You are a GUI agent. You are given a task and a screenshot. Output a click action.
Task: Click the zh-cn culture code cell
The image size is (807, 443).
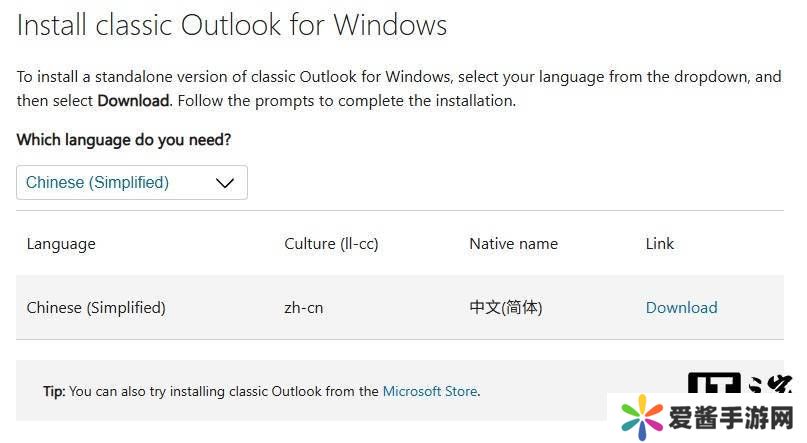click(x=304, y=307)
